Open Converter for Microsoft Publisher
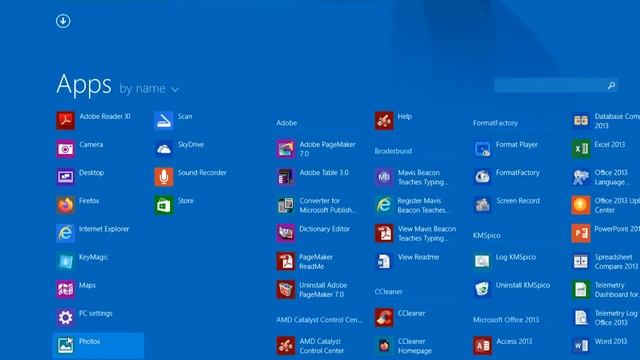 pos(317,205)
